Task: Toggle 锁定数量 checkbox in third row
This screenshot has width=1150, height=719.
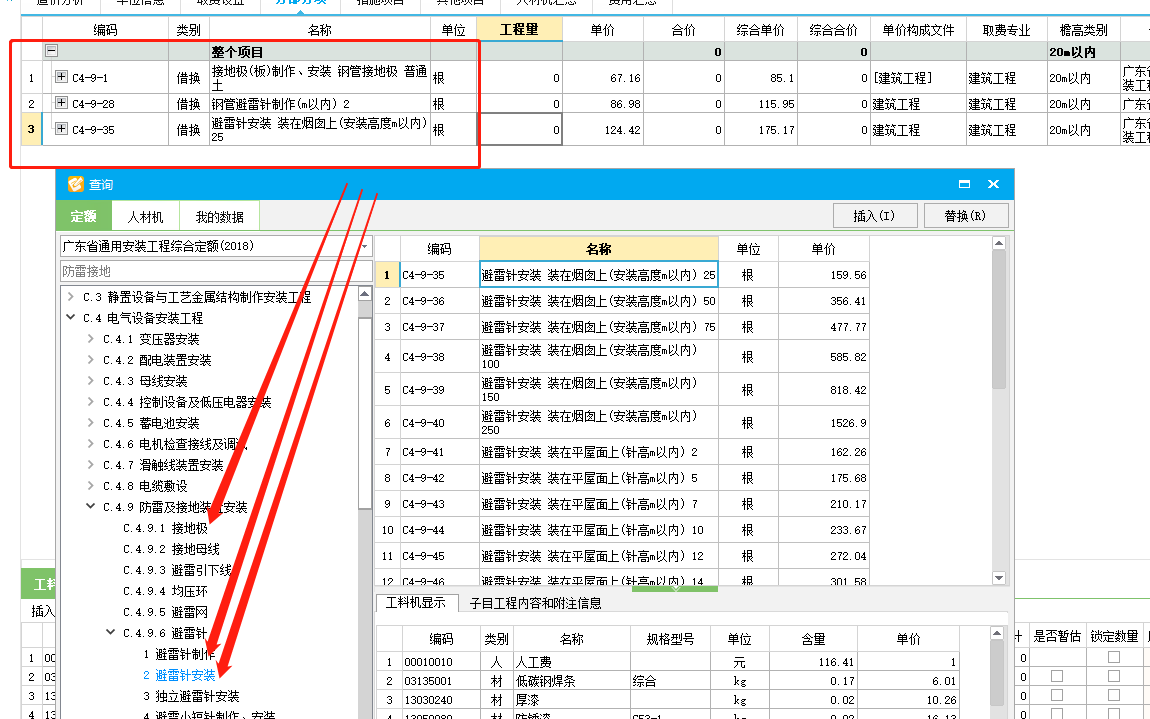Action: point(1113,695)
